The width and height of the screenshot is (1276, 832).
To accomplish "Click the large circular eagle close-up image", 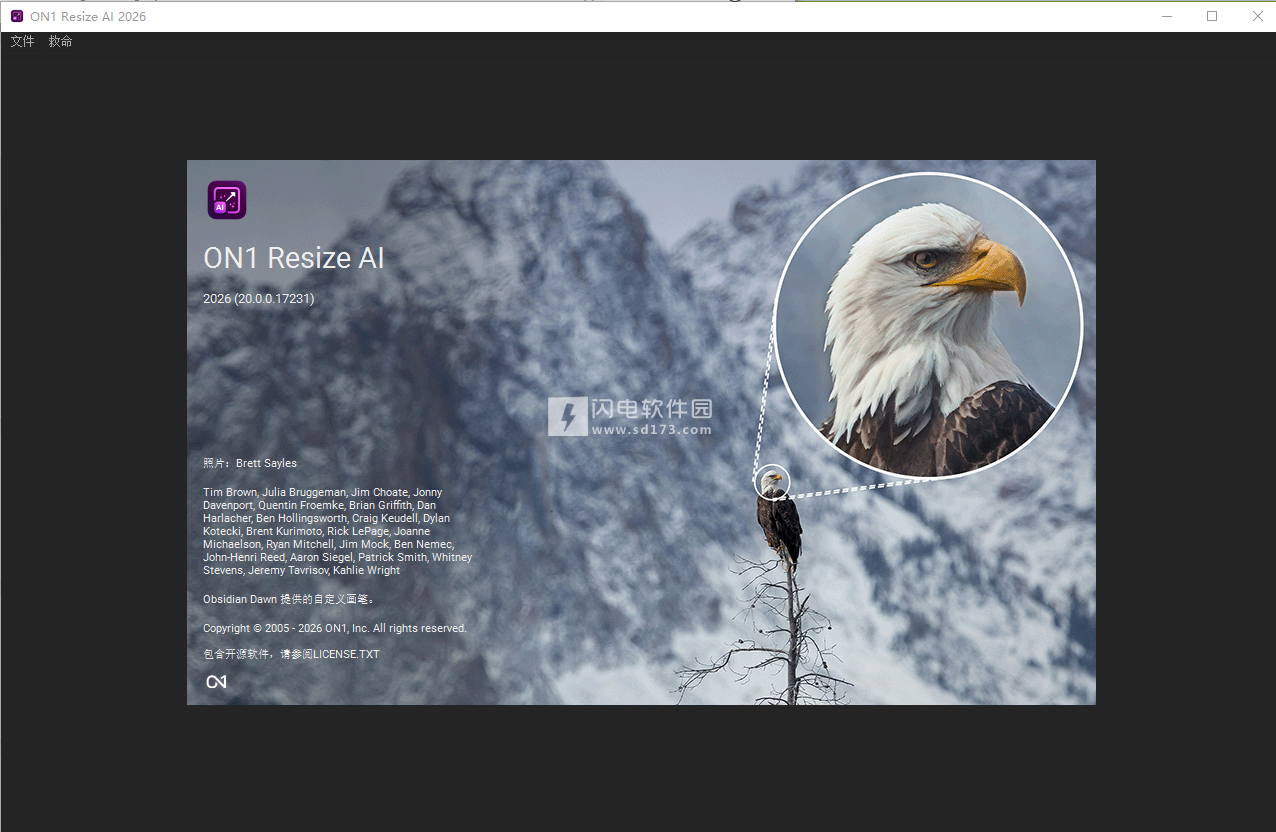I will click(x=928, y=325).
